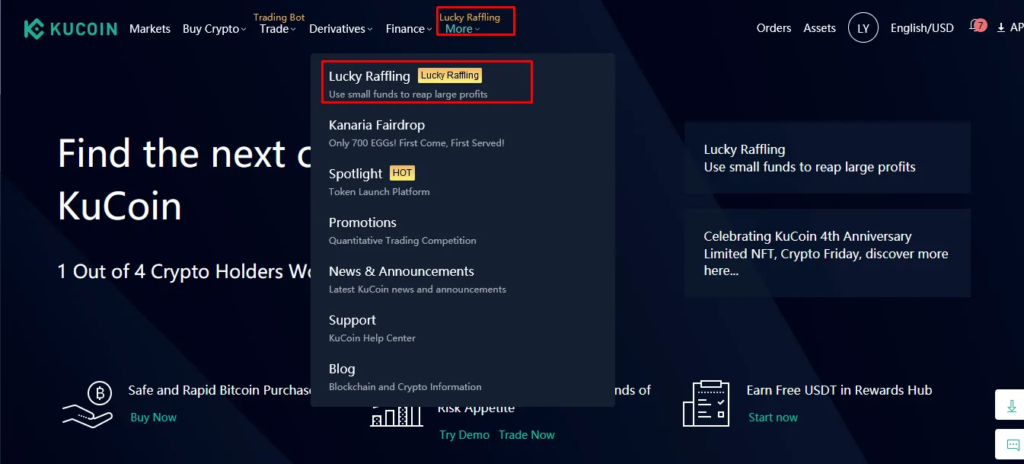The image size is (1024, 464).
Task: Open the English/USD language selector
Action: [921, 28]
